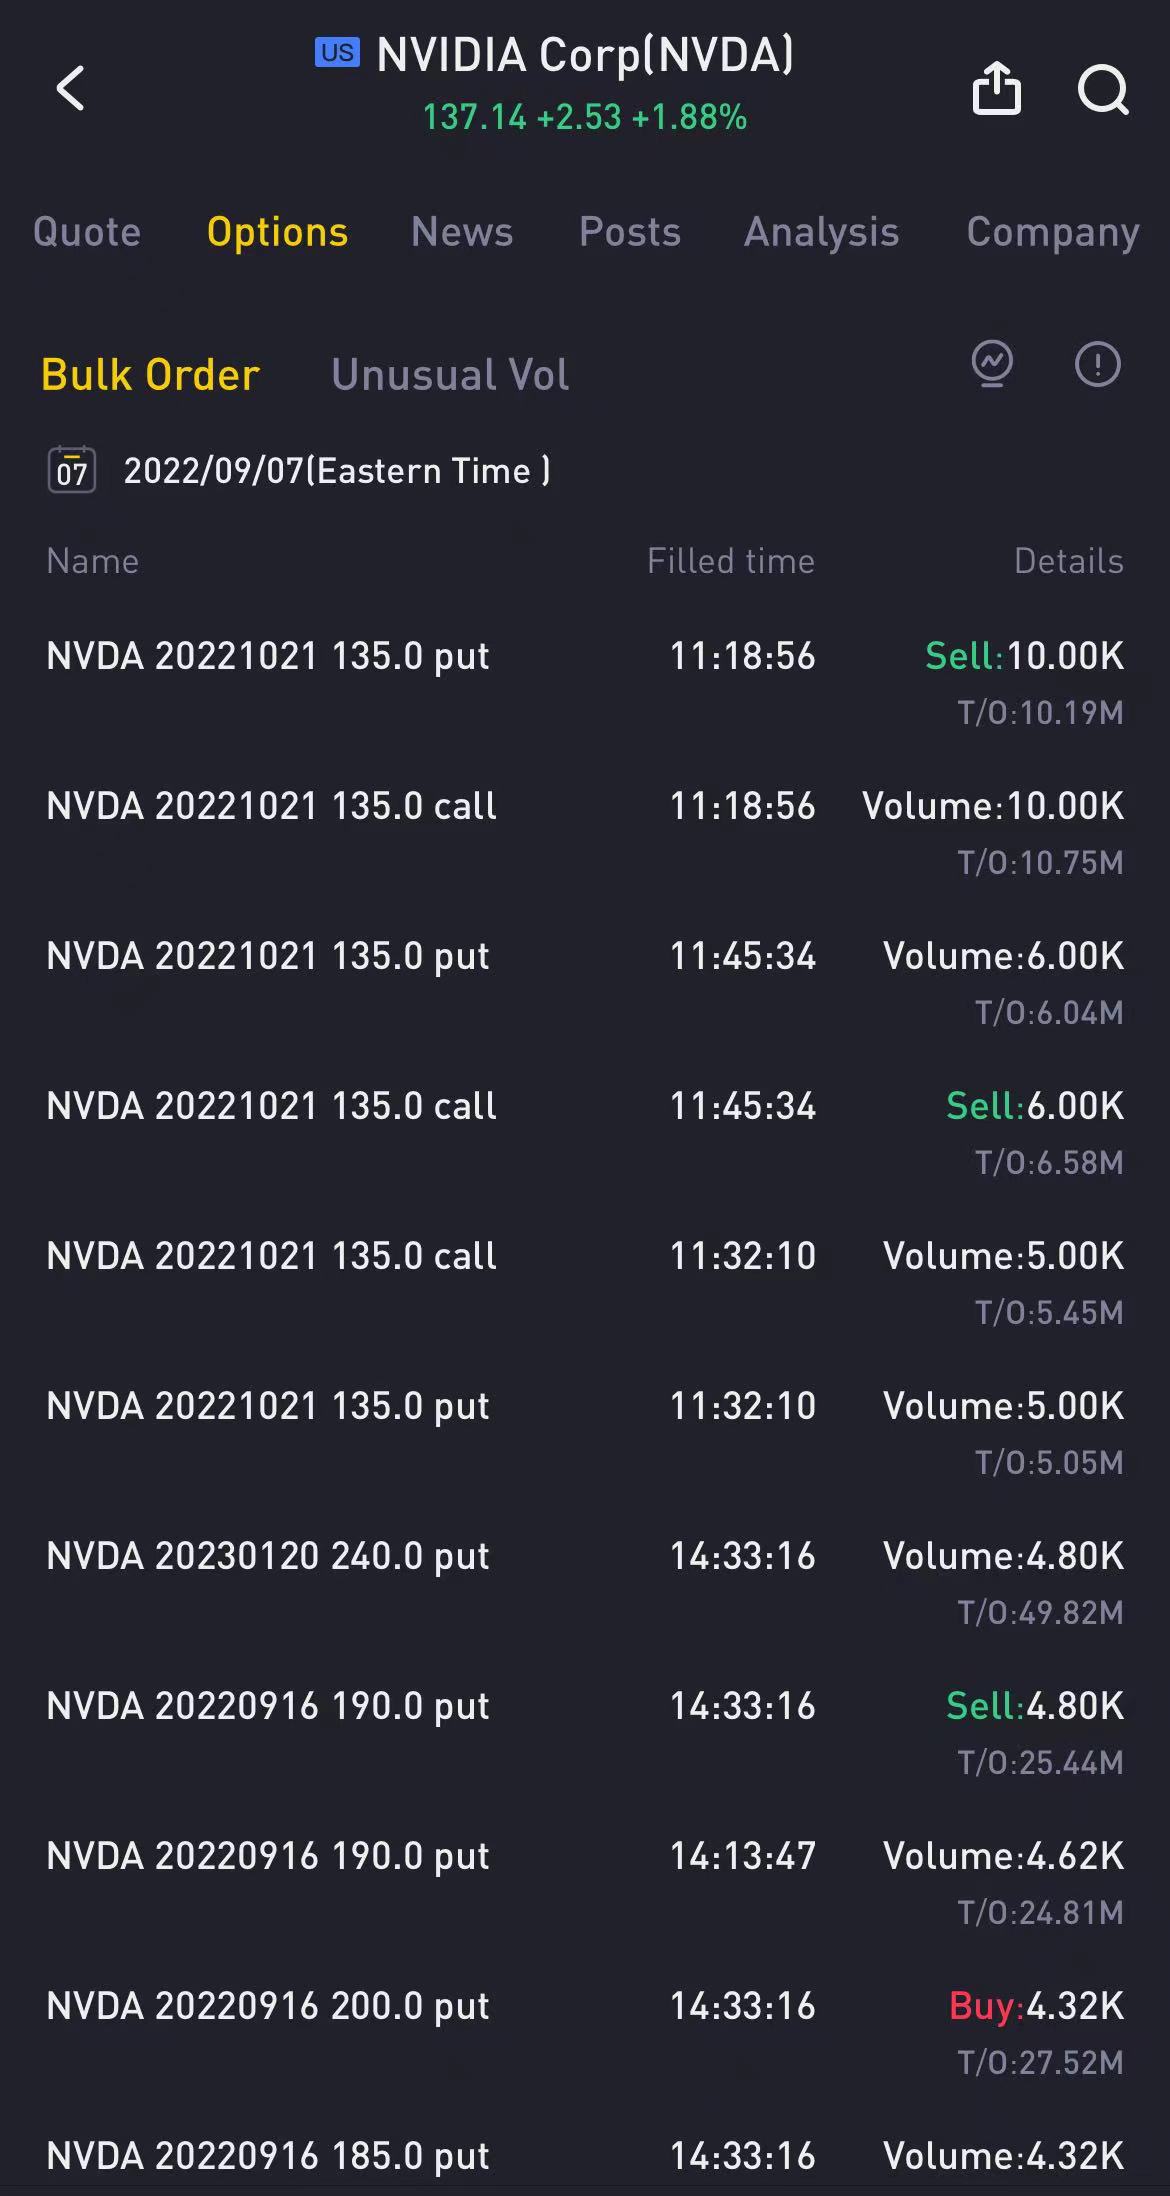Tap the 137.14 price change line

pos(585,117)
